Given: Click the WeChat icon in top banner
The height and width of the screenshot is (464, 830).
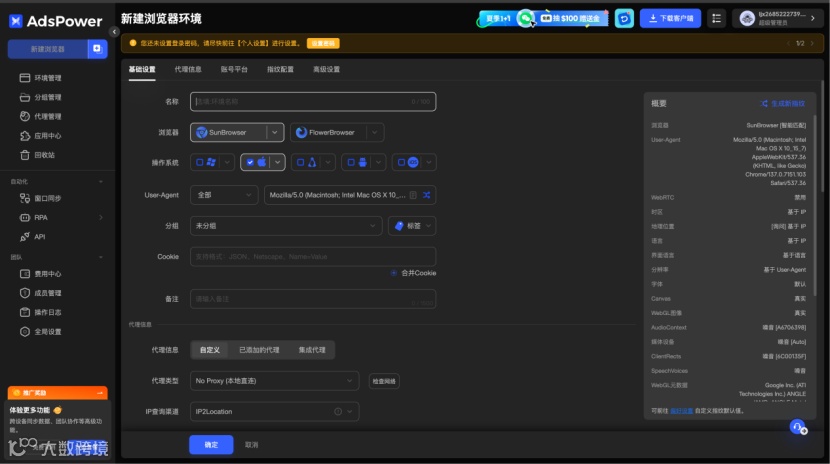Looking at the screenshot, I should pos(525,19).
